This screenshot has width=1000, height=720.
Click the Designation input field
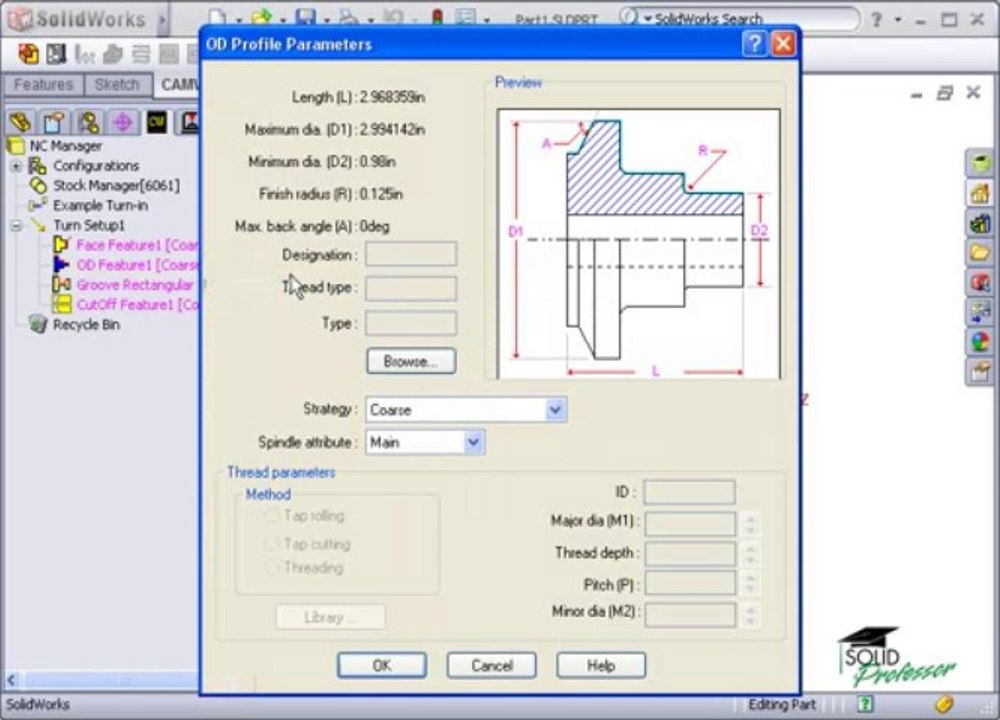(411, 254)
